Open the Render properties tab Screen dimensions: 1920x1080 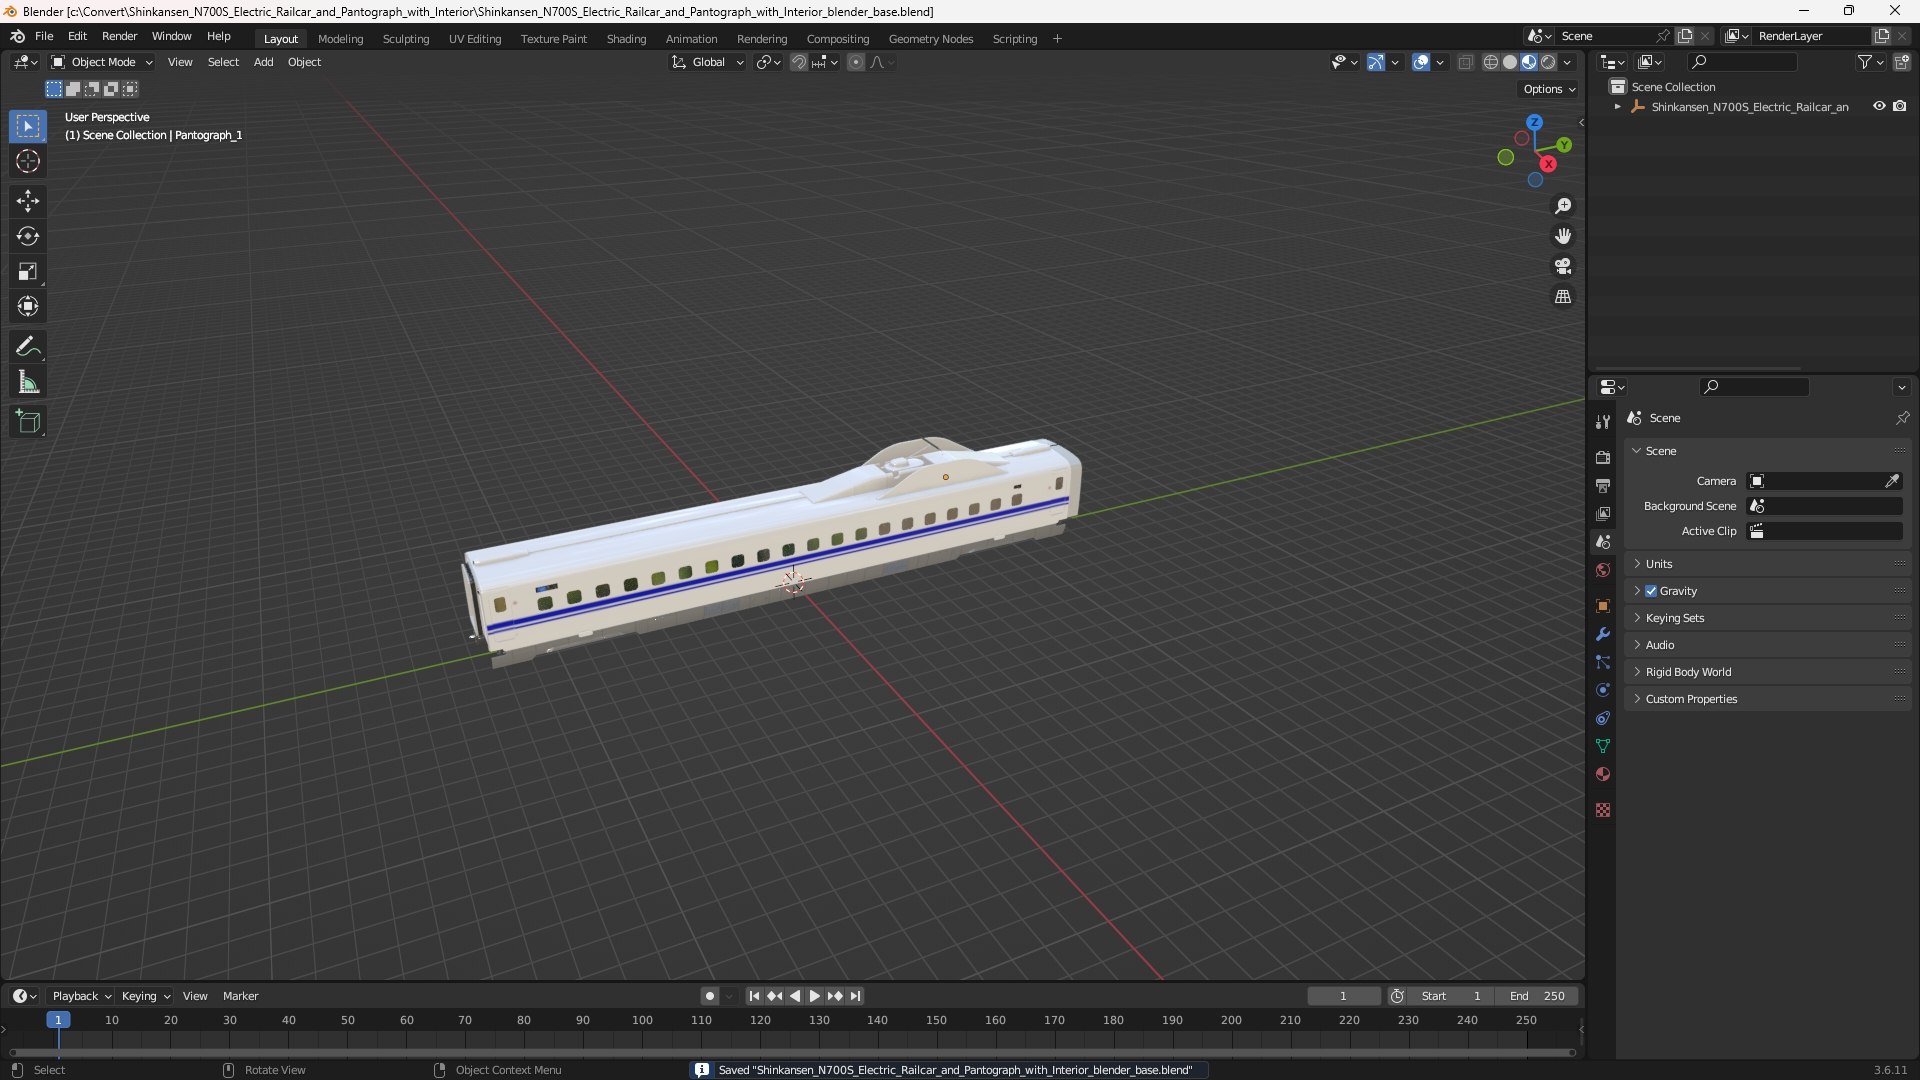click(1603, 457)
